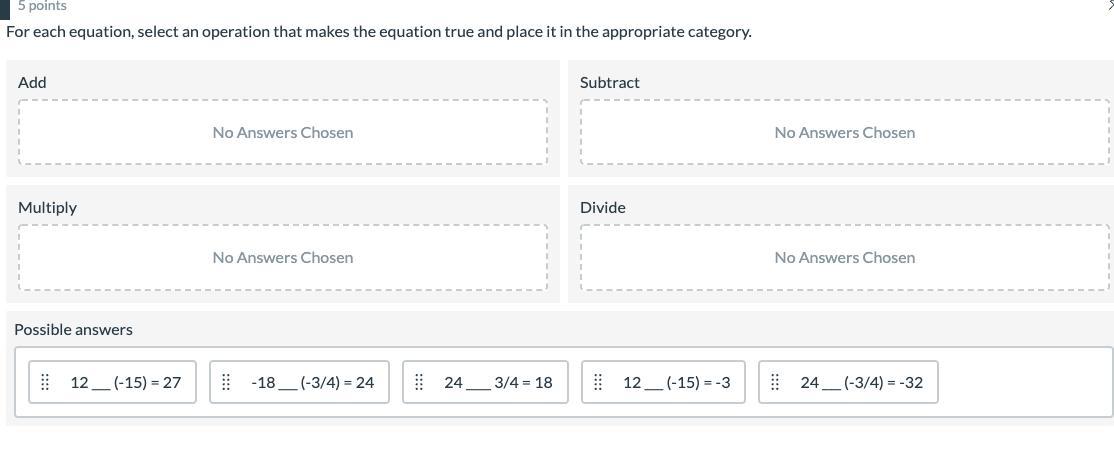Click drag handle of 12 __ (-15) = -3
The width and height of the screenshot is (1114, 451).
[x=597, y=382]
